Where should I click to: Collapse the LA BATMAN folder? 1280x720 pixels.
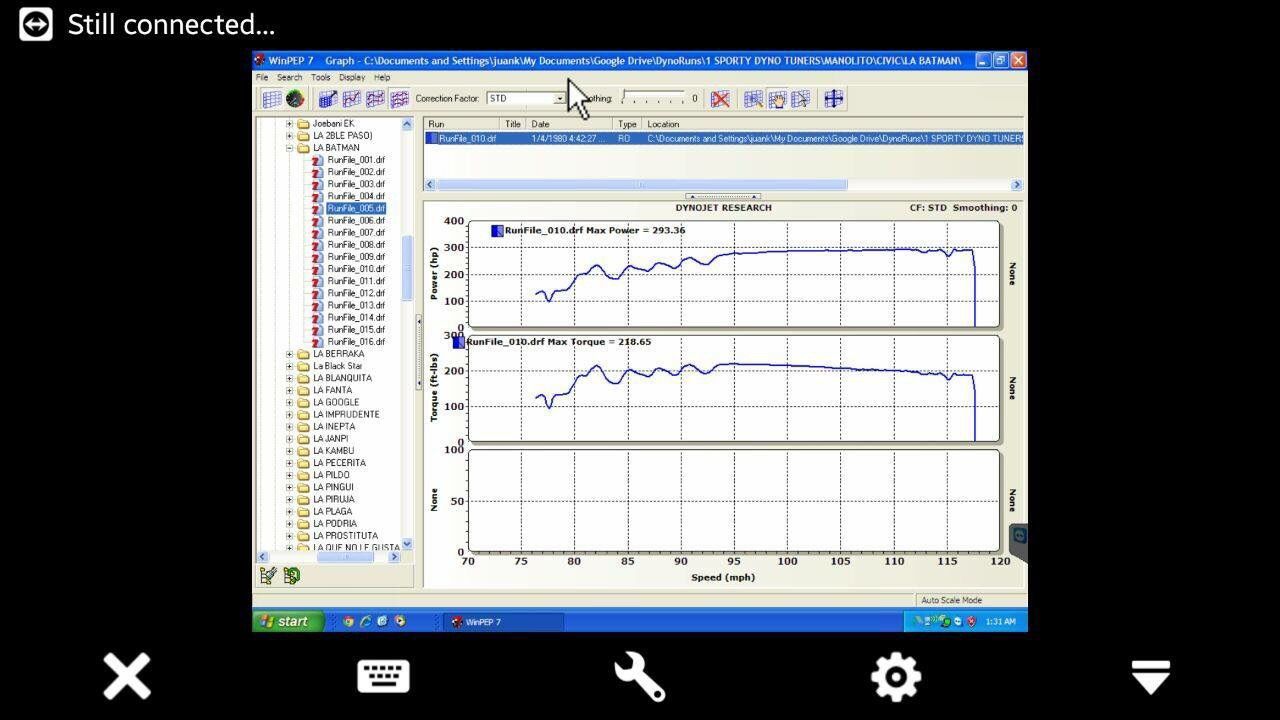point(290,148)
